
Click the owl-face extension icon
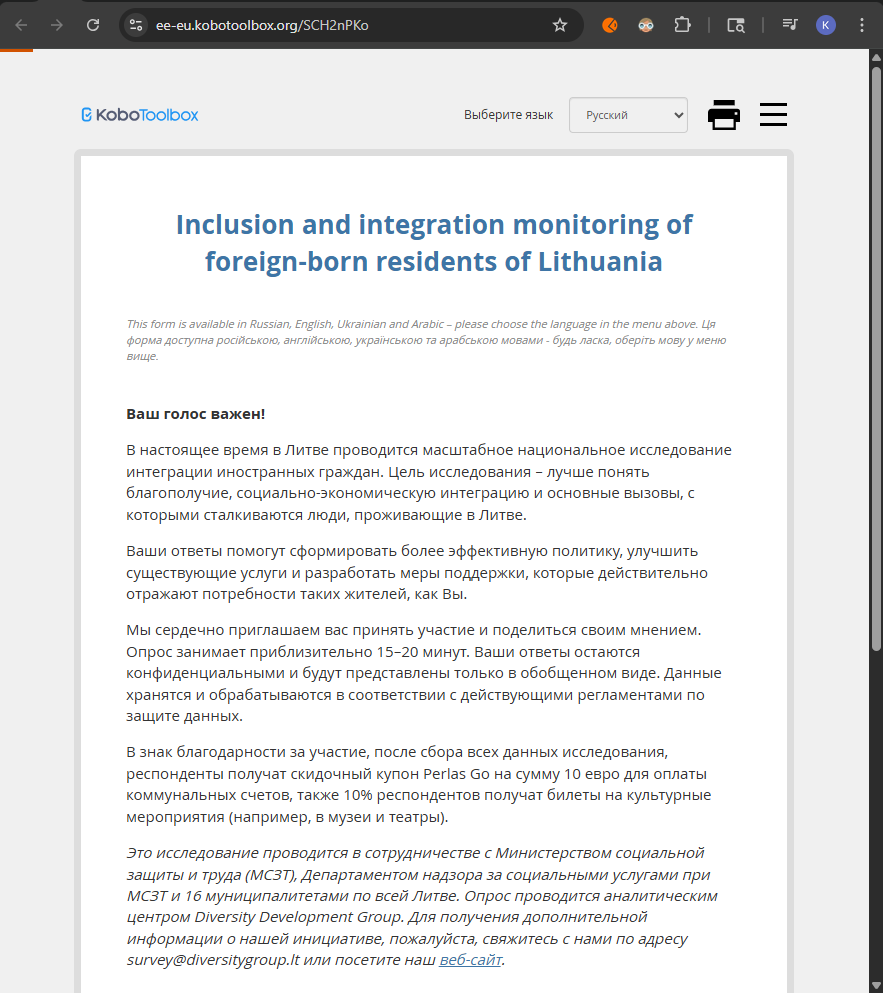pos(646,25)
